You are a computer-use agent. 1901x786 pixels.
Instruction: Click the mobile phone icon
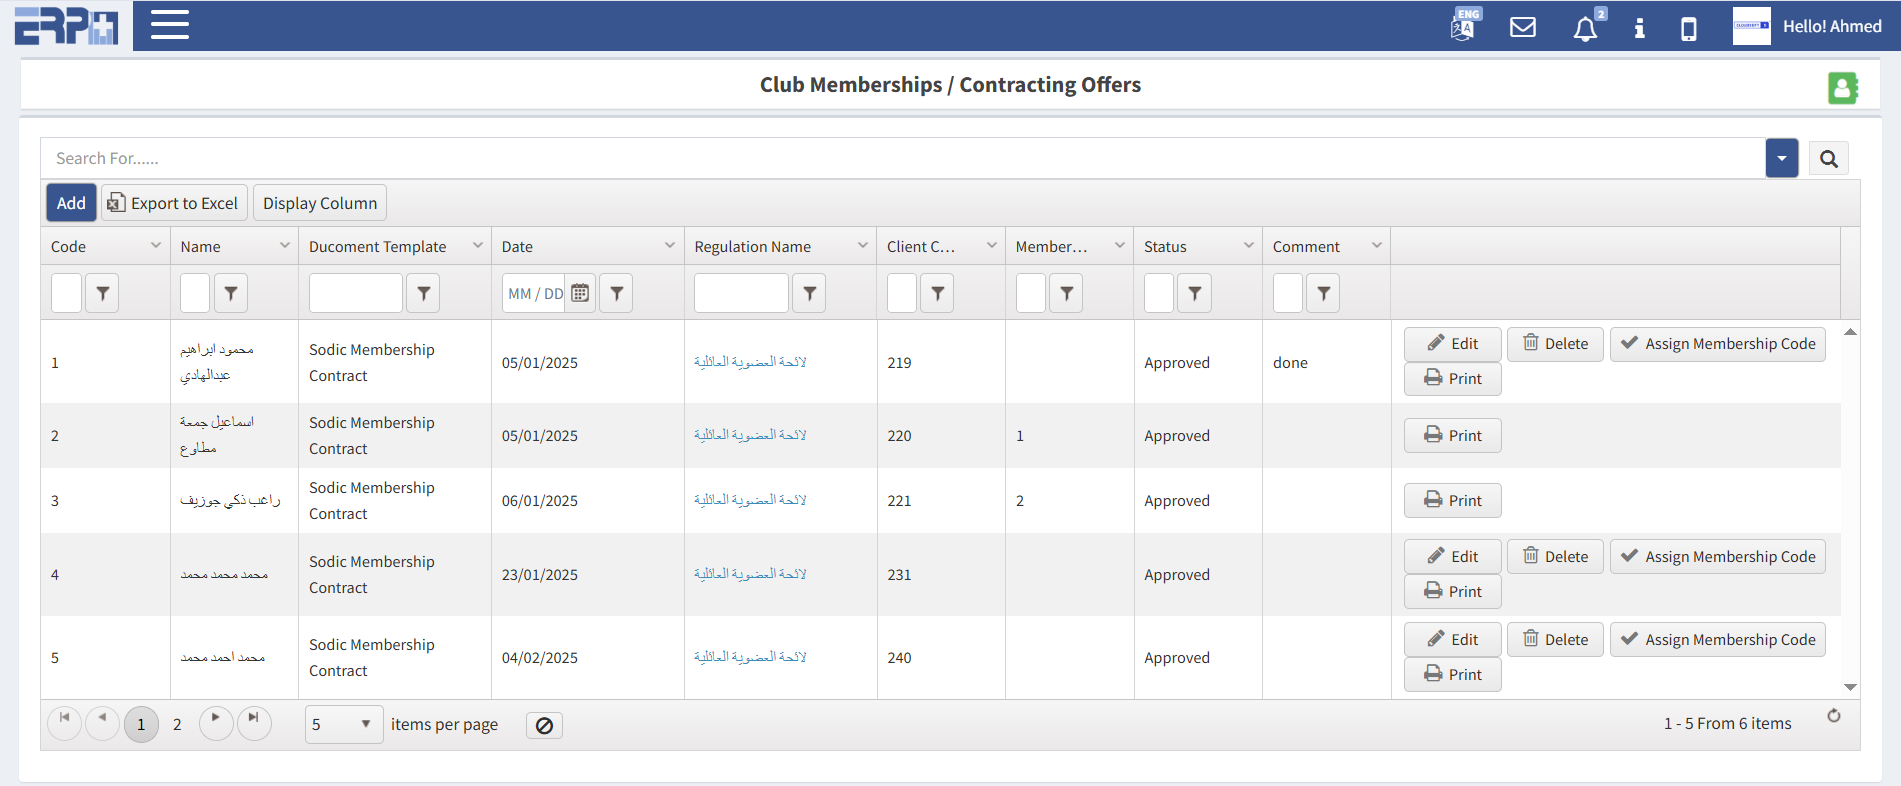(1688, 28)
